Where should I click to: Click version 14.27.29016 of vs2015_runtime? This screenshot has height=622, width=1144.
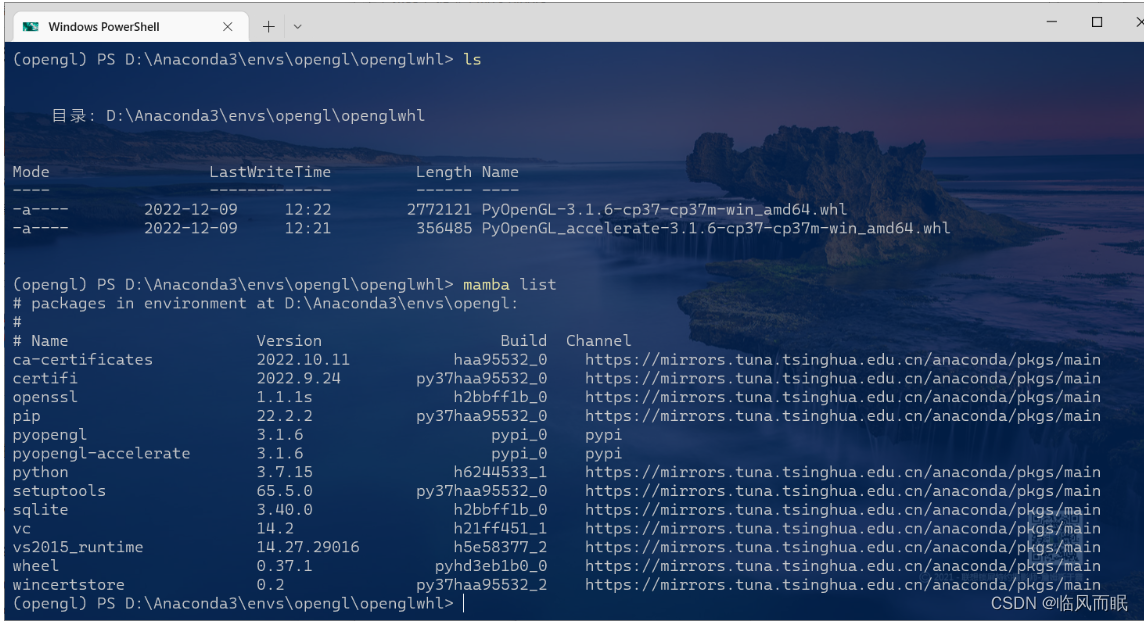(x=308, y=547)
